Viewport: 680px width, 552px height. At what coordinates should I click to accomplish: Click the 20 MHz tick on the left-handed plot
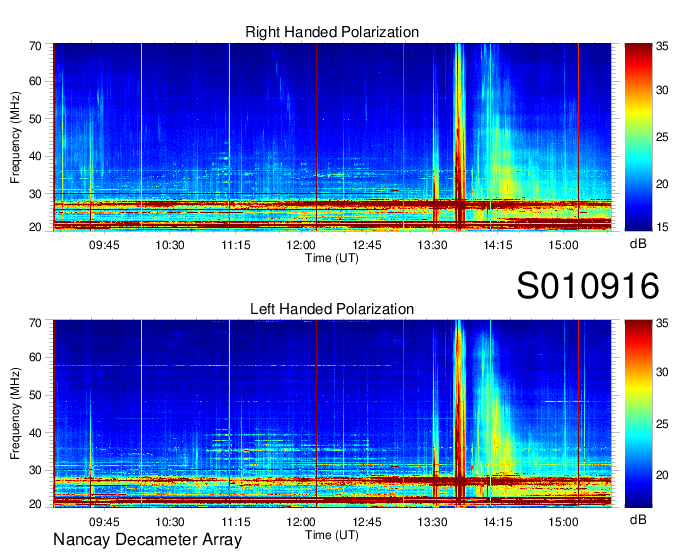pyautogui.click(x=35, y=504)
